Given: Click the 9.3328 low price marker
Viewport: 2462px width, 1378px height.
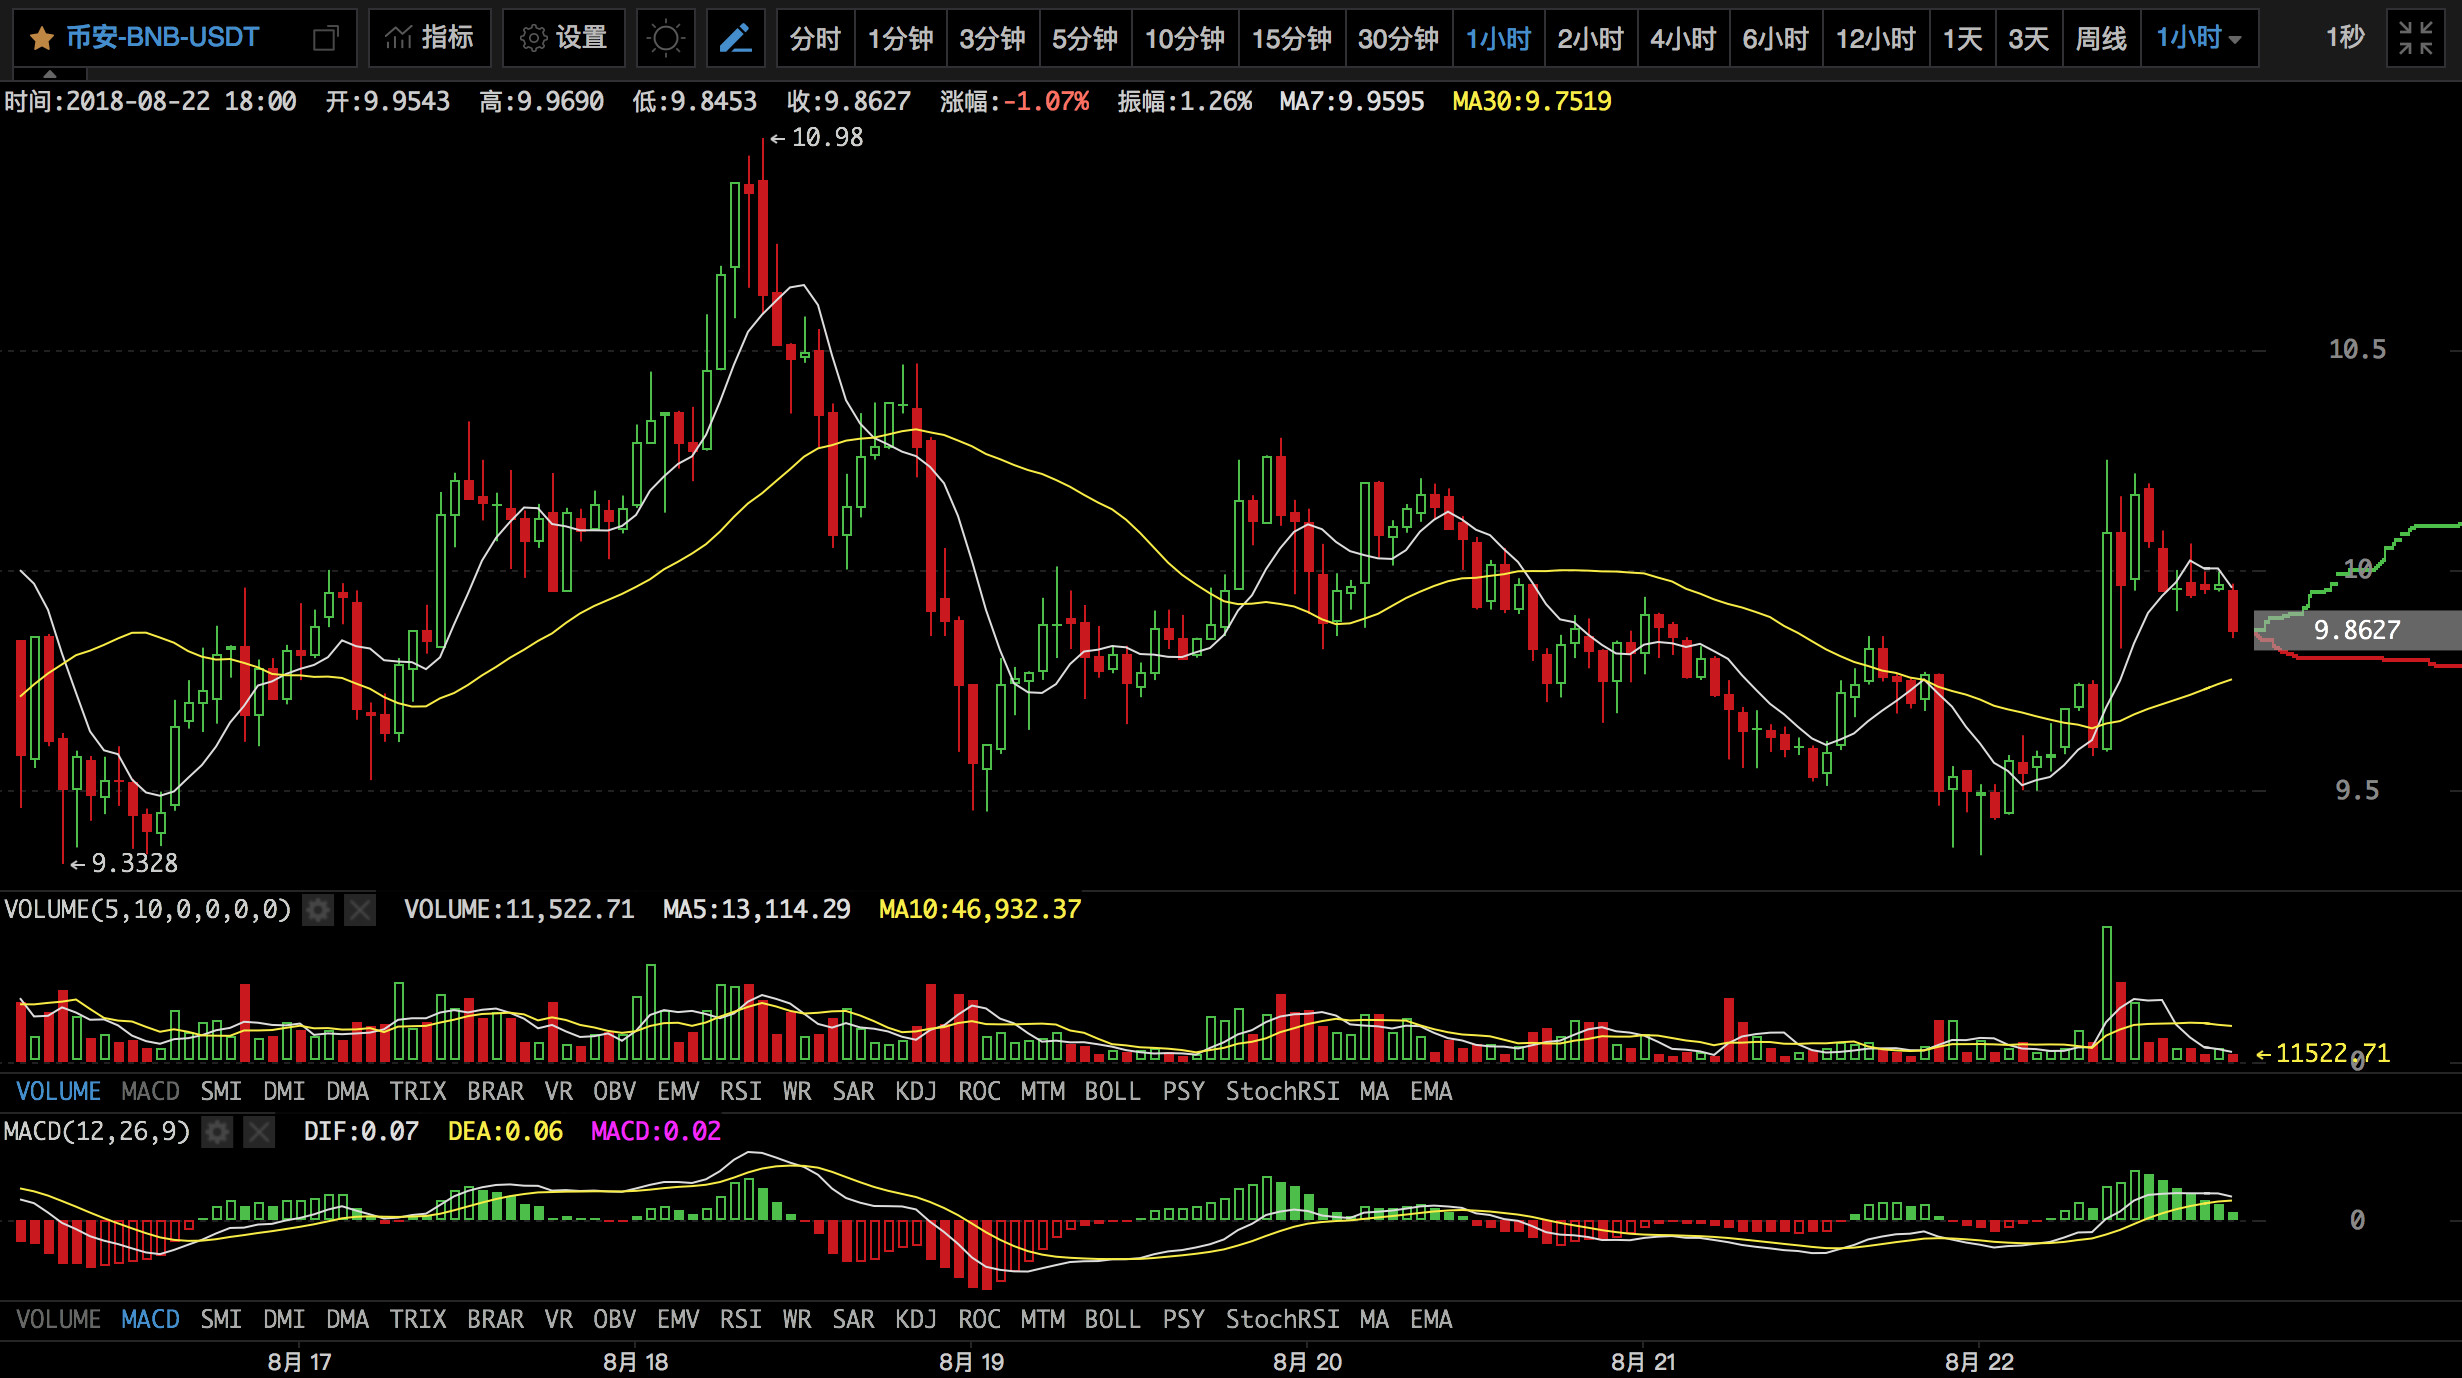Looking at the screenshot, I should pyautogui.click(x=124, y=864).
